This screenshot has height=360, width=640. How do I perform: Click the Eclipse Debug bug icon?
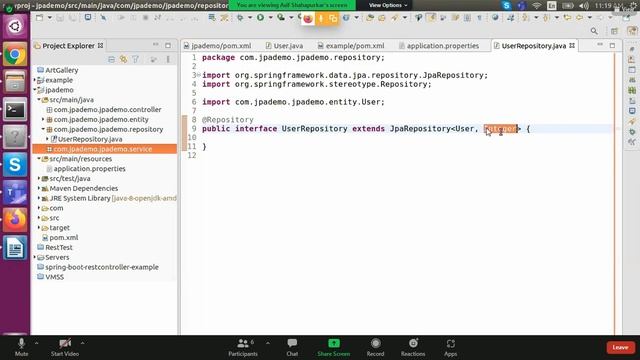coord(240,18)
